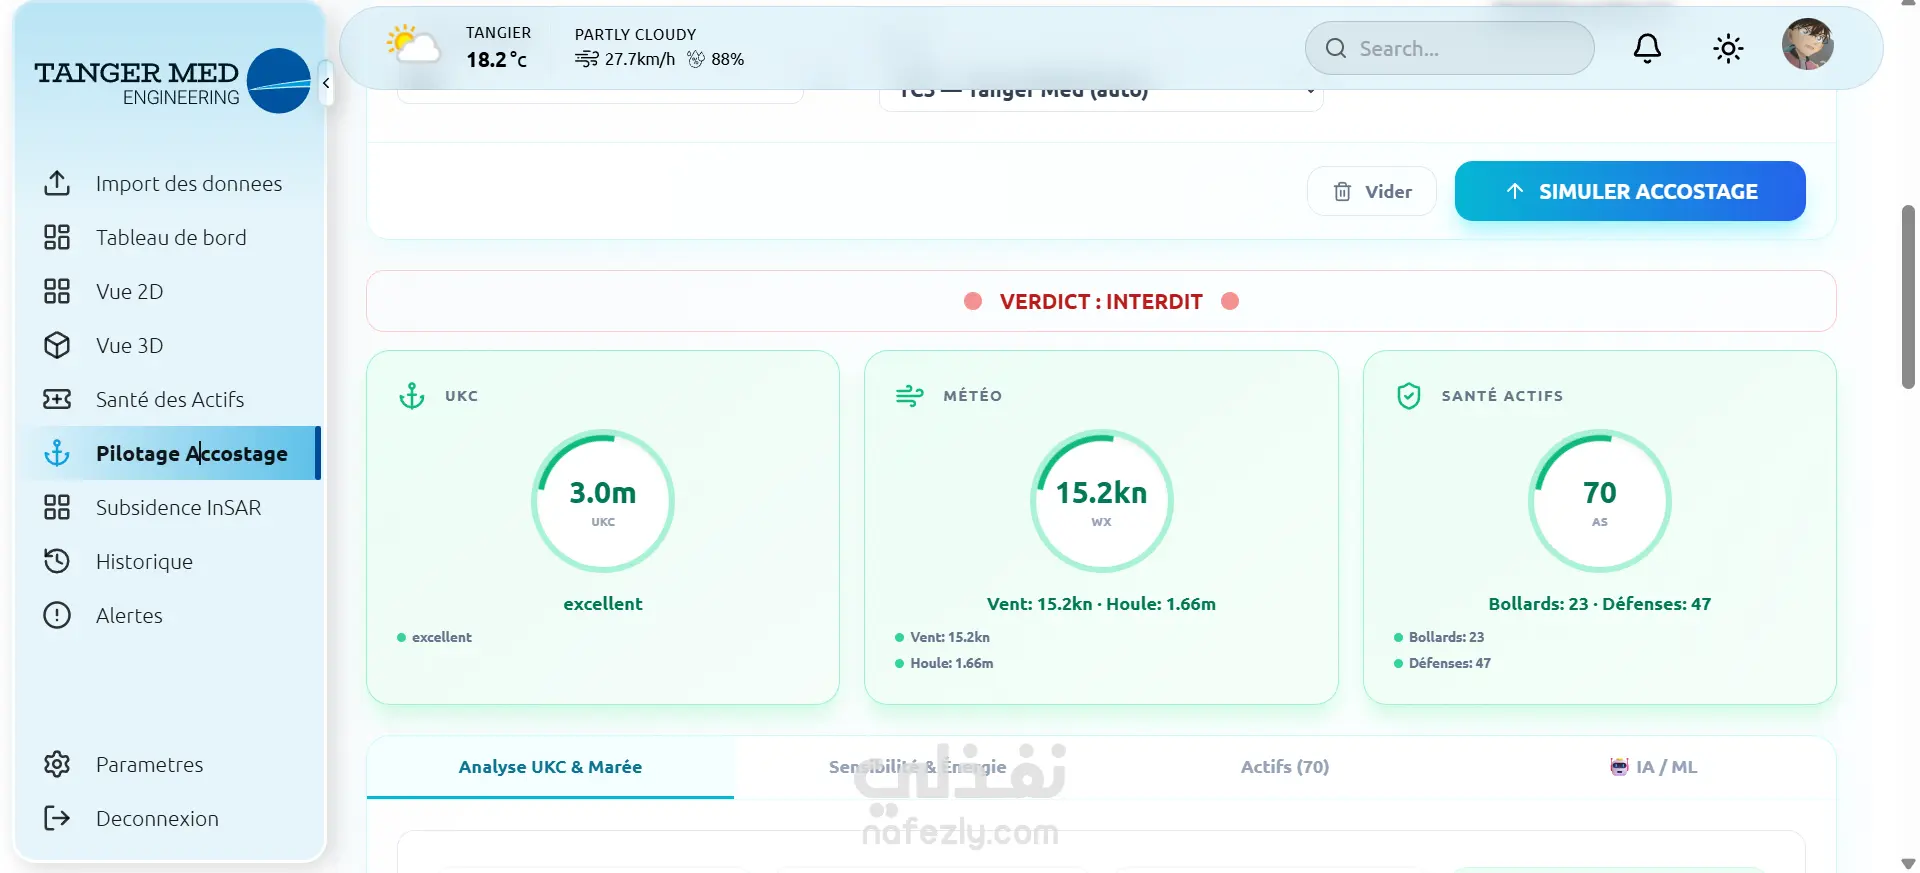The width and height of the screenshot is (1920, 873).
Task: Click the page vertical scrollbar
Action: point(1908,297)
